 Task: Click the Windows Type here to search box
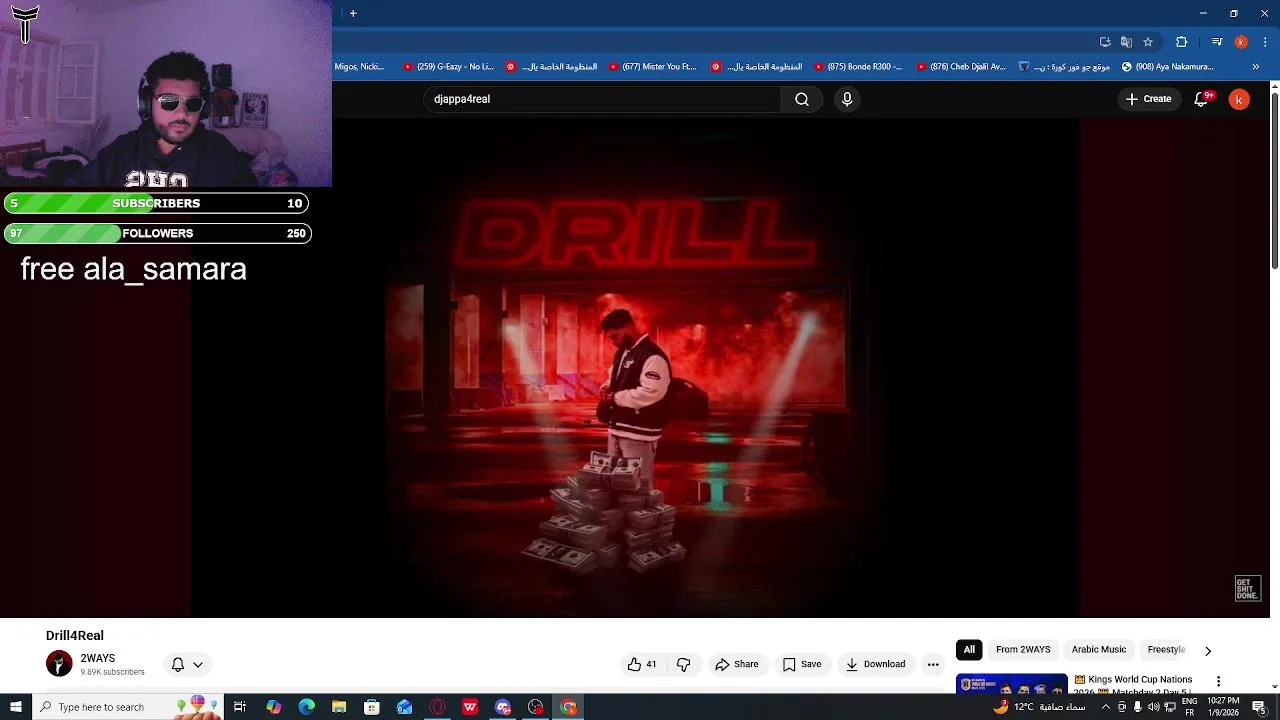[x=128, y=707]
